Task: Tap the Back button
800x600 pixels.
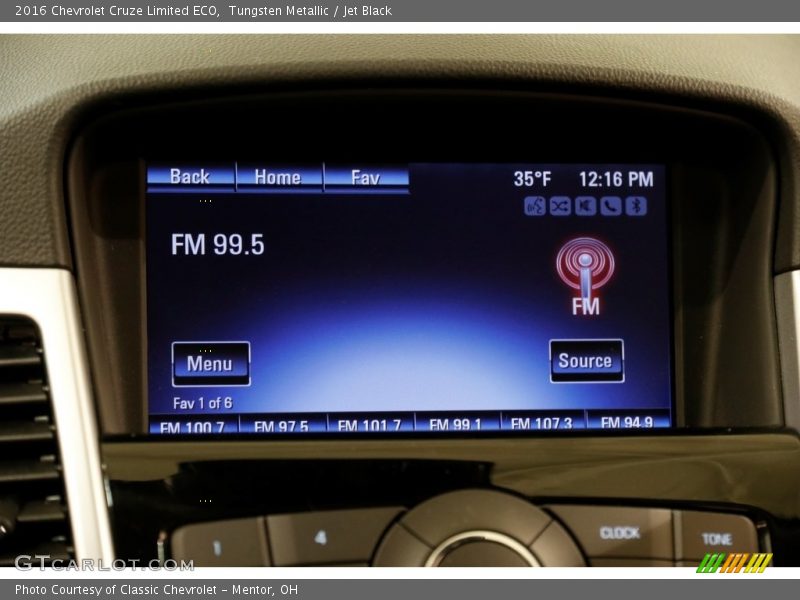Action: point(191,178)
